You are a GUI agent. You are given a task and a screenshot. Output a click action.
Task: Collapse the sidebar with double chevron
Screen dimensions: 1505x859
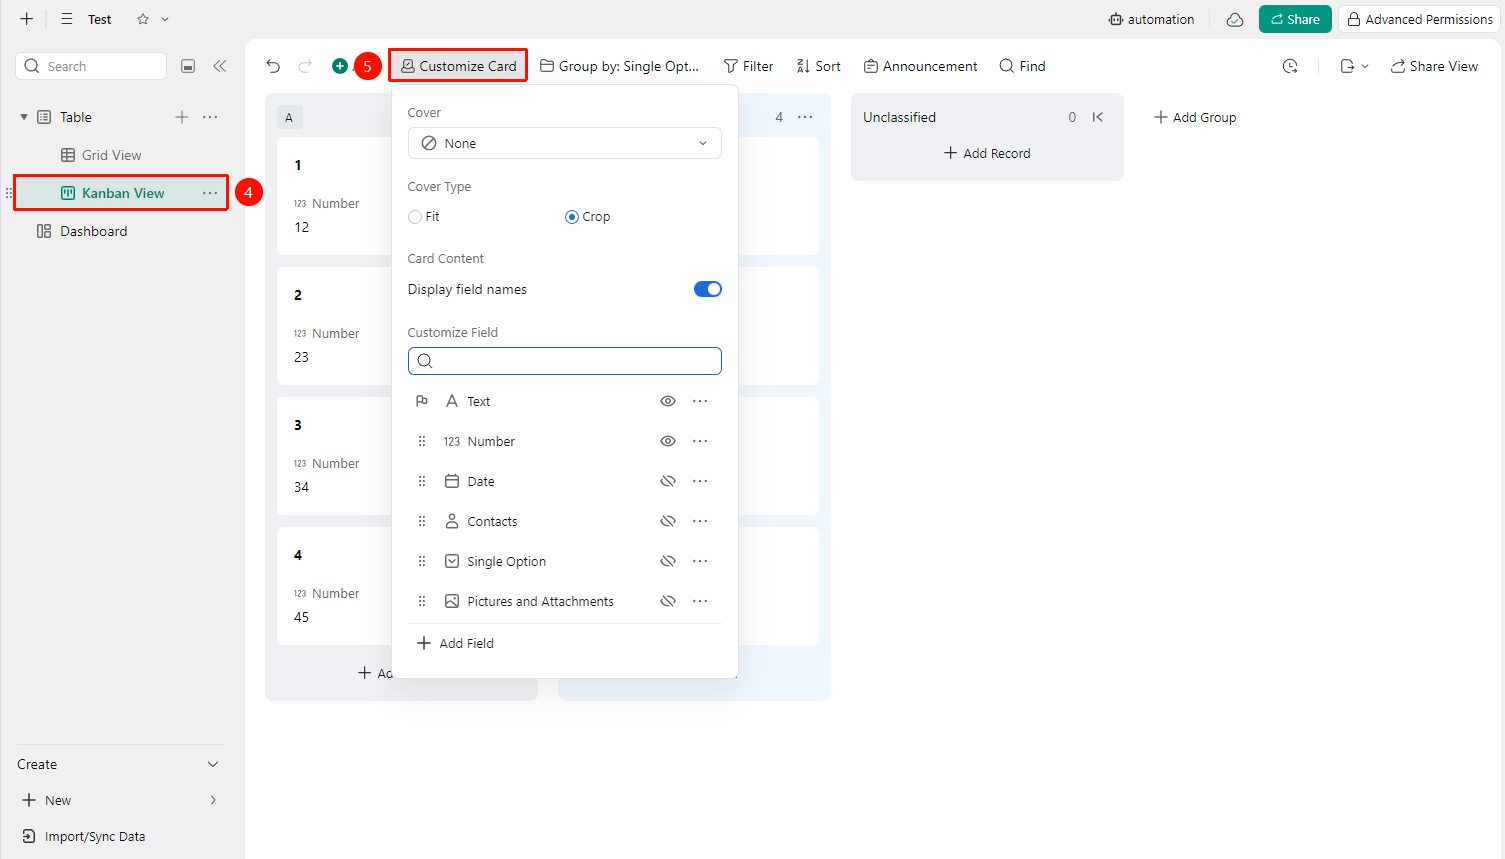(x=220, y=66)
